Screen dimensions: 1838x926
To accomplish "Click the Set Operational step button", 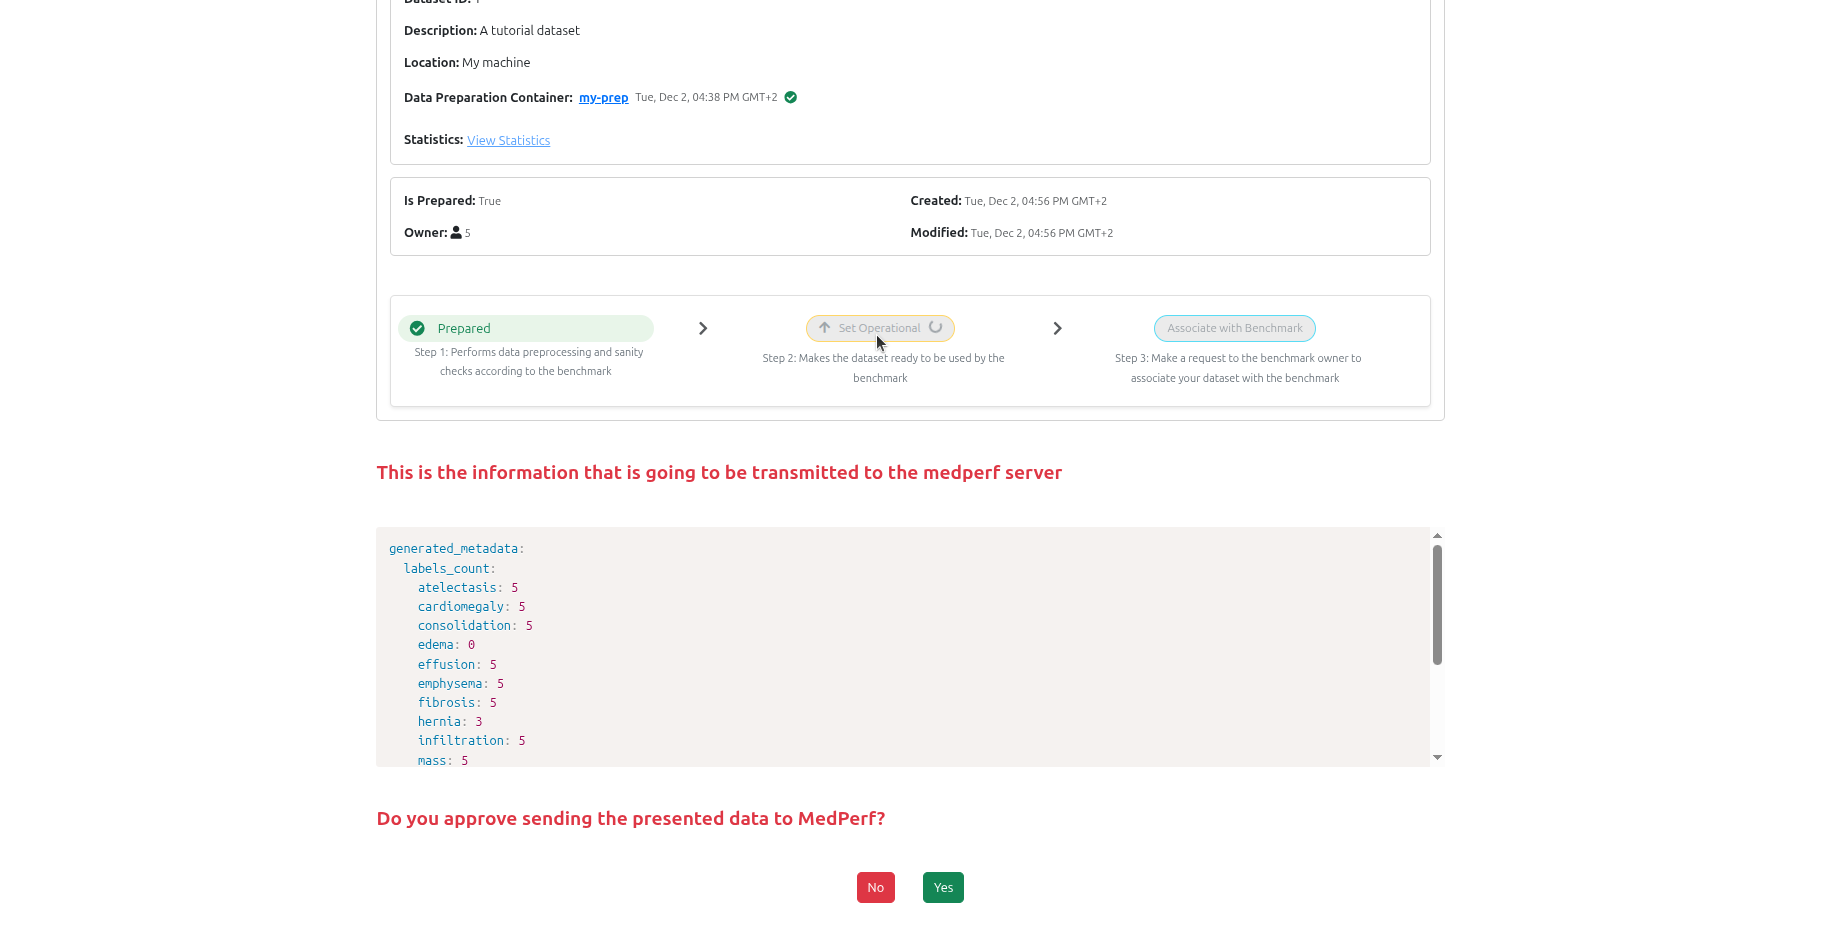I will click(880, 328).
